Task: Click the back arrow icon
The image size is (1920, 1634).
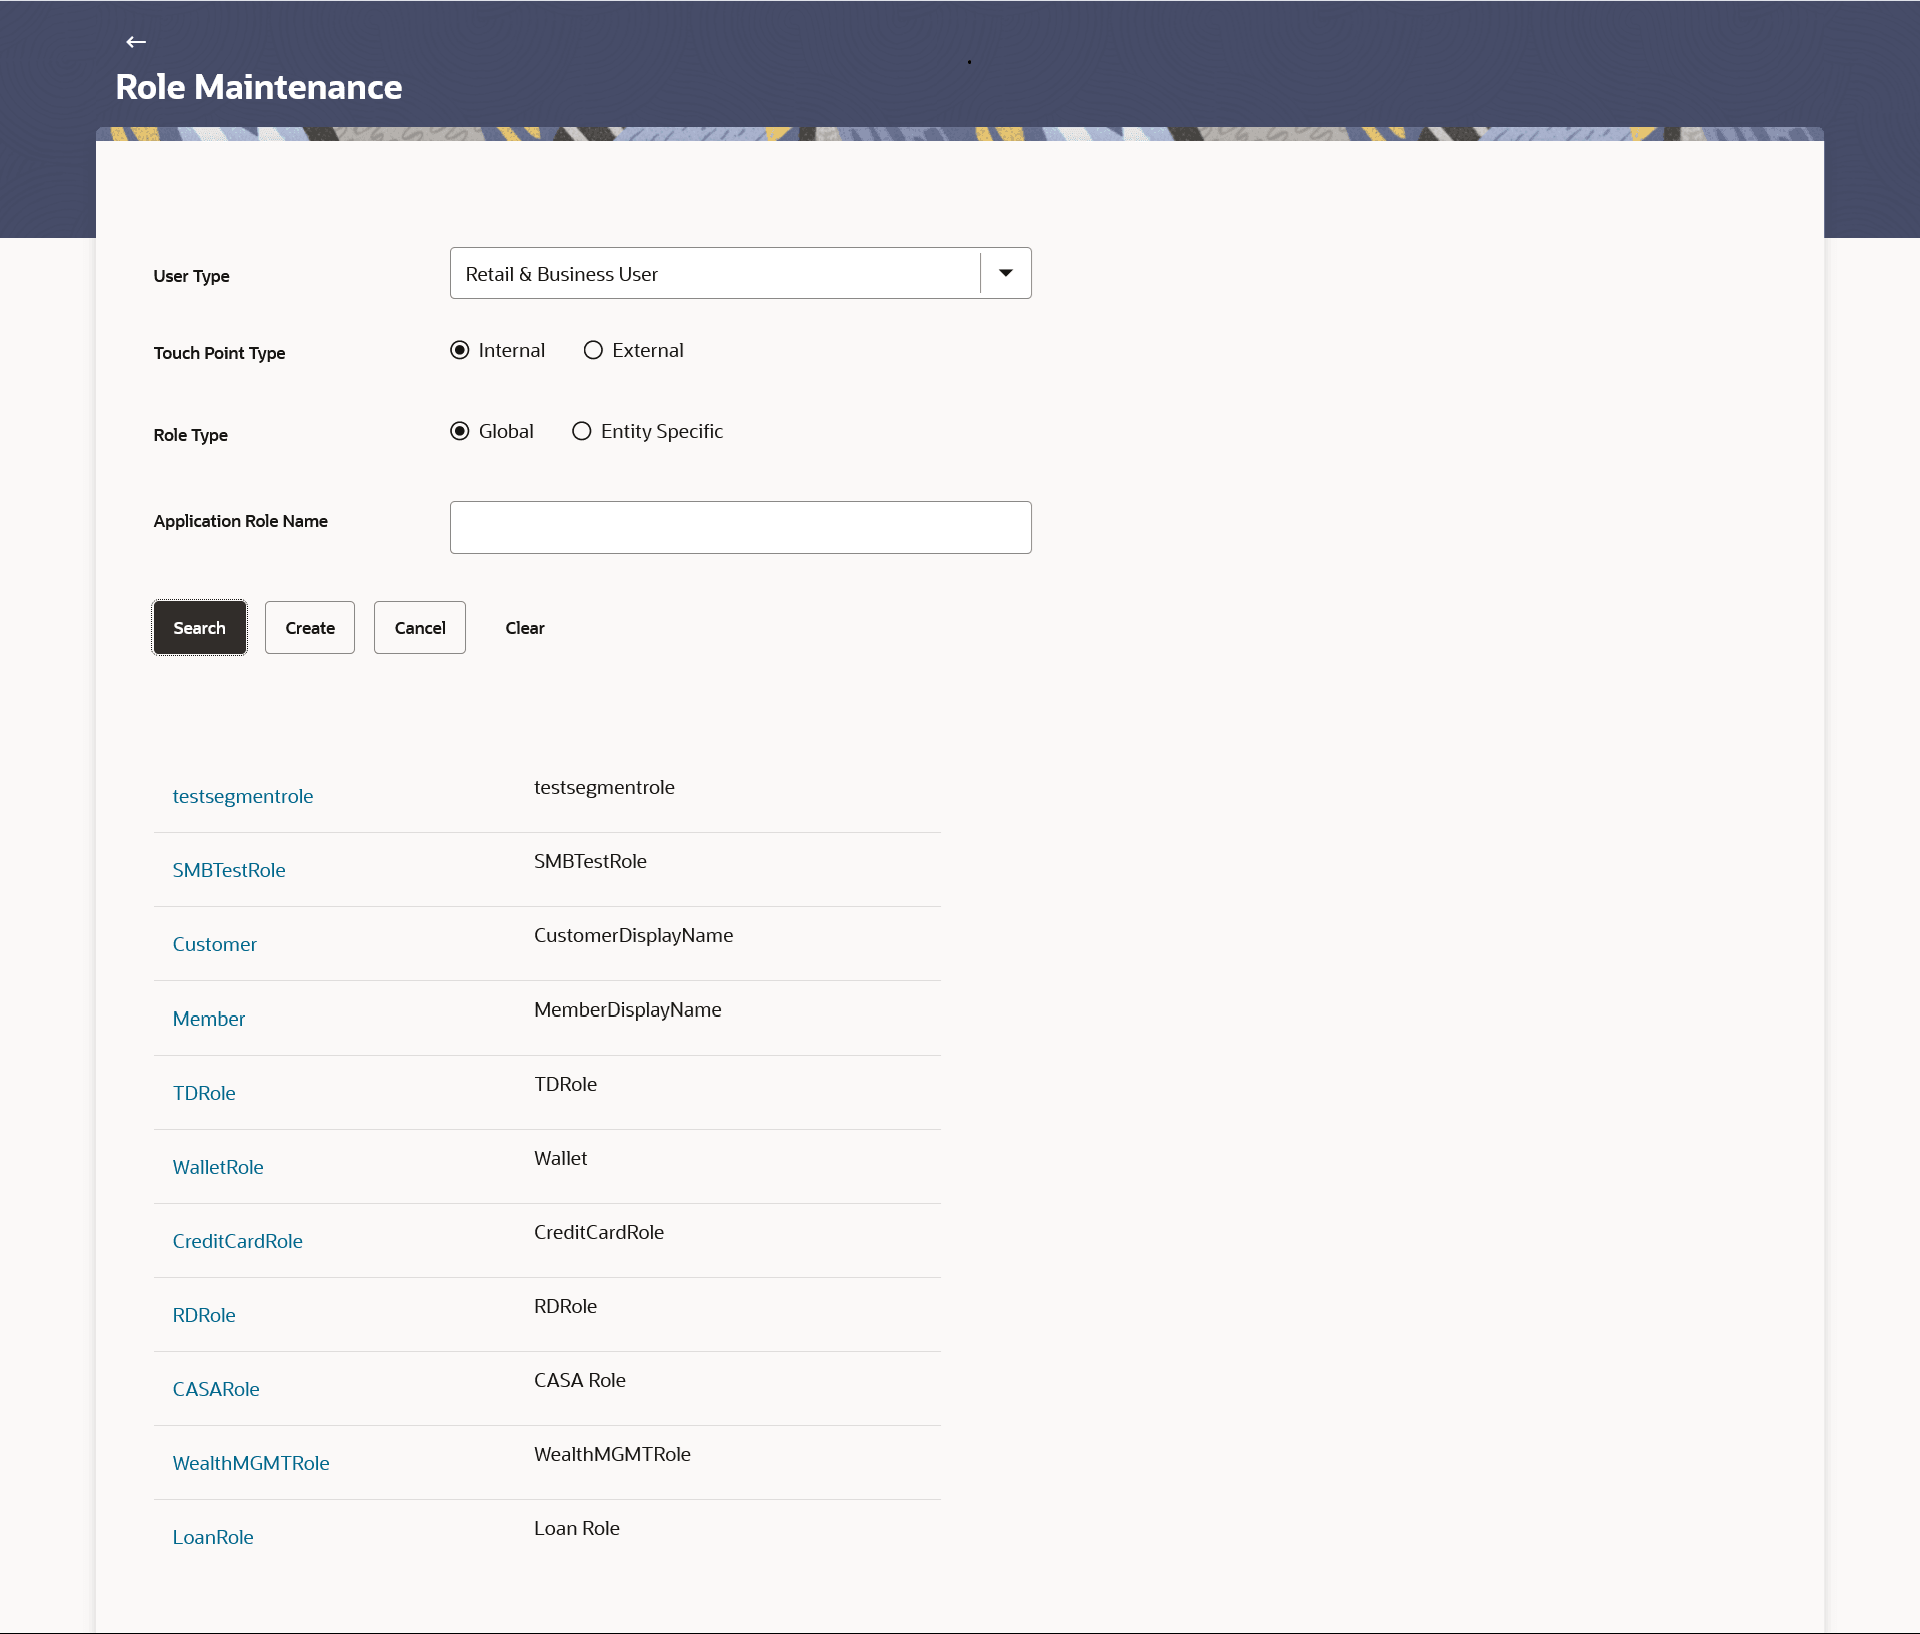Action: (x=136, y=42)
